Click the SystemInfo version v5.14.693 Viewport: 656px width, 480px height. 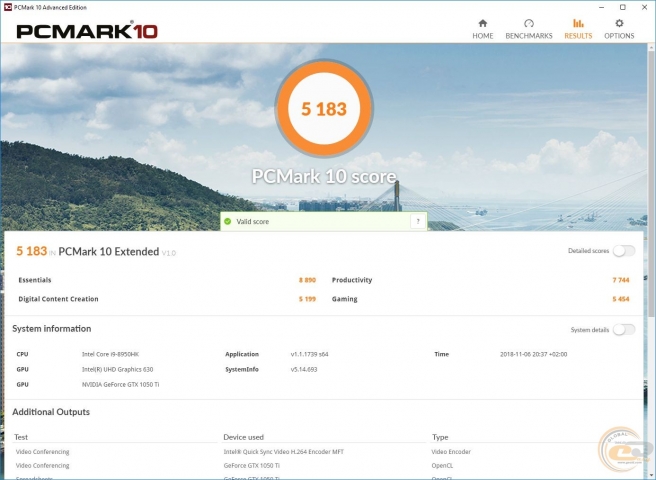pyautogui.click(x=304, y=369)
